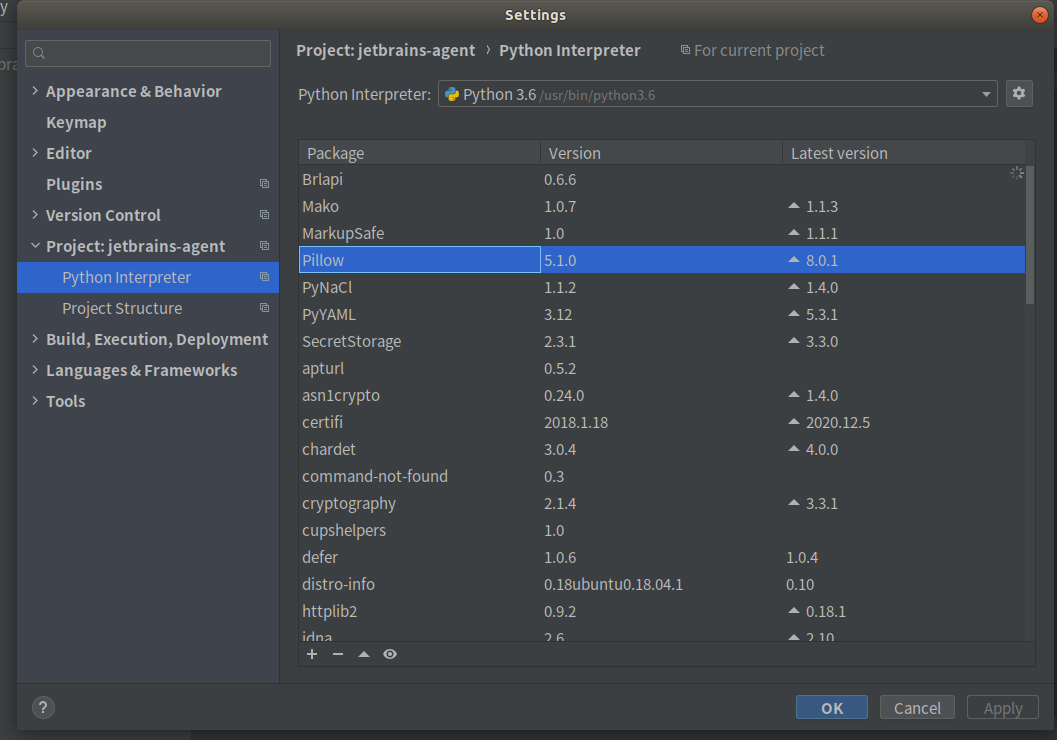
Task: Focus the settings search field
Action: pos(148,53)
